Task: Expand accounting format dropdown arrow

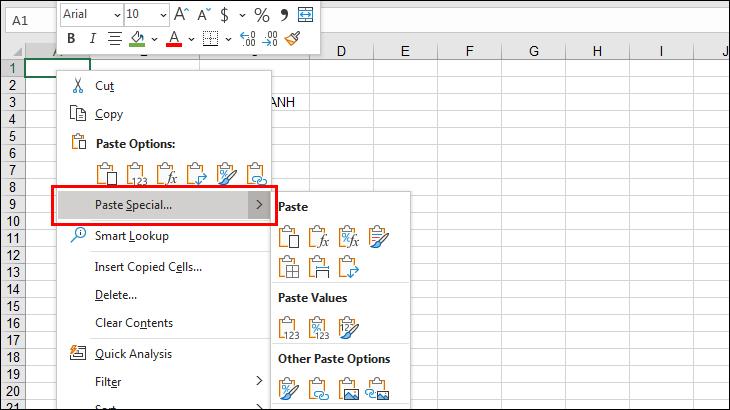Action: pyautogui.click(x=242, y=15)
